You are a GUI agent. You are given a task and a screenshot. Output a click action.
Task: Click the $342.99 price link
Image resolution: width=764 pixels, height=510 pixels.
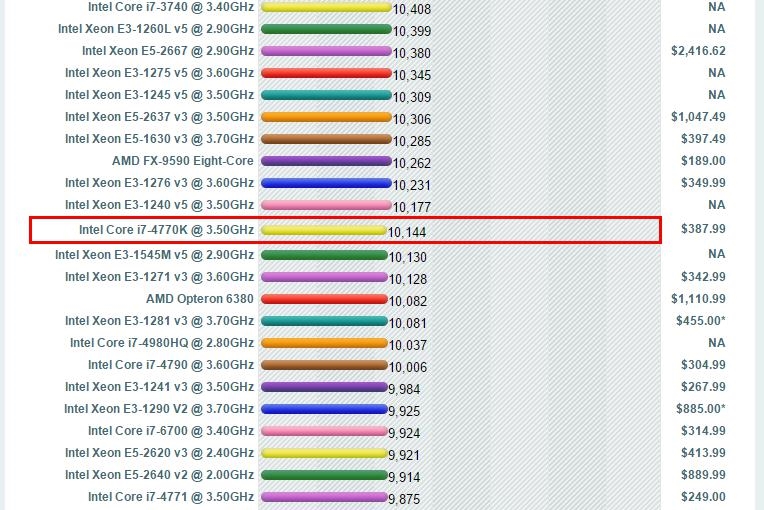pyautogui.click(x=703, y=277)
